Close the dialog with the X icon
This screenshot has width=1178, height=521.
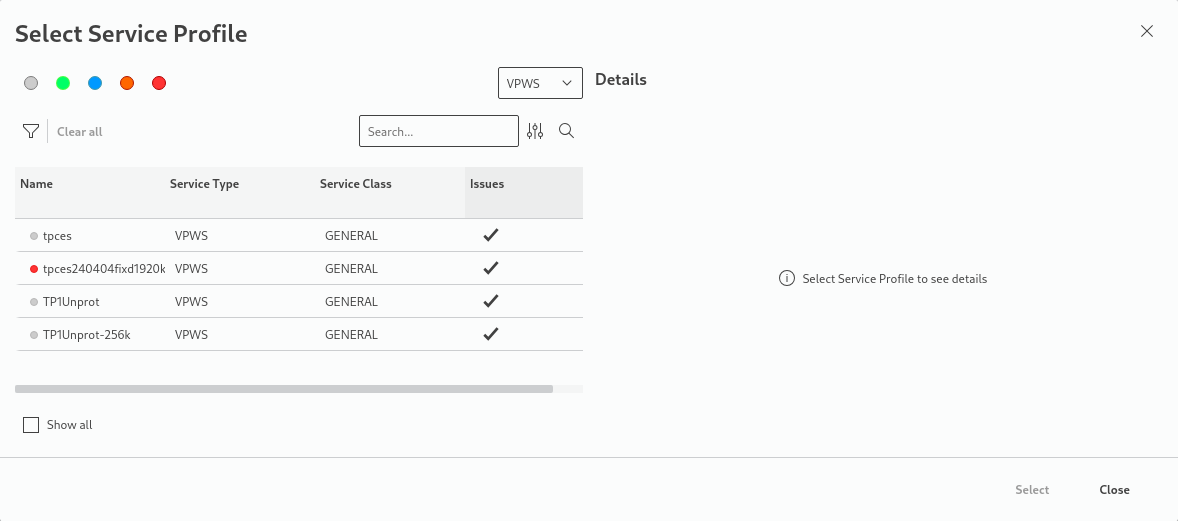[x=1147, y=31]
